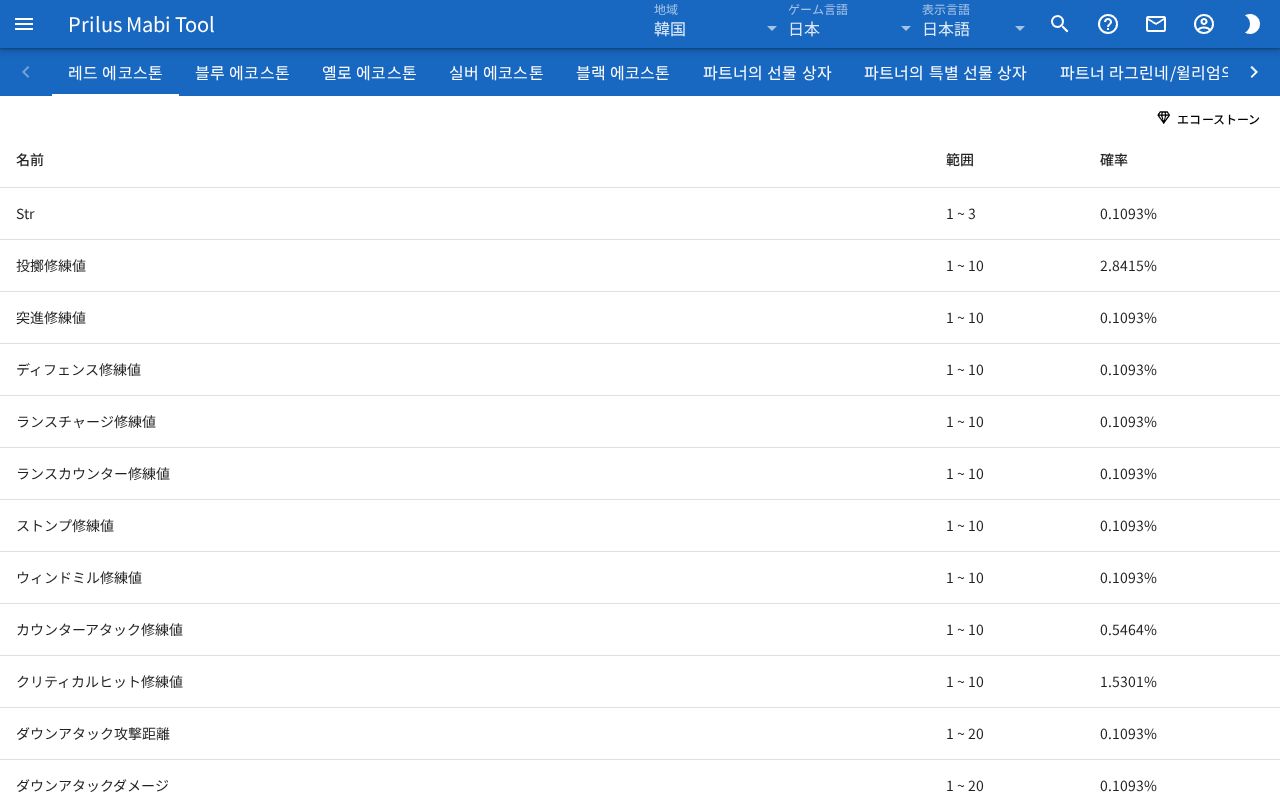The image size is (1280, 800).
Task: Select the 파트너의 선물 상자 tab
Action: point(767,72)
